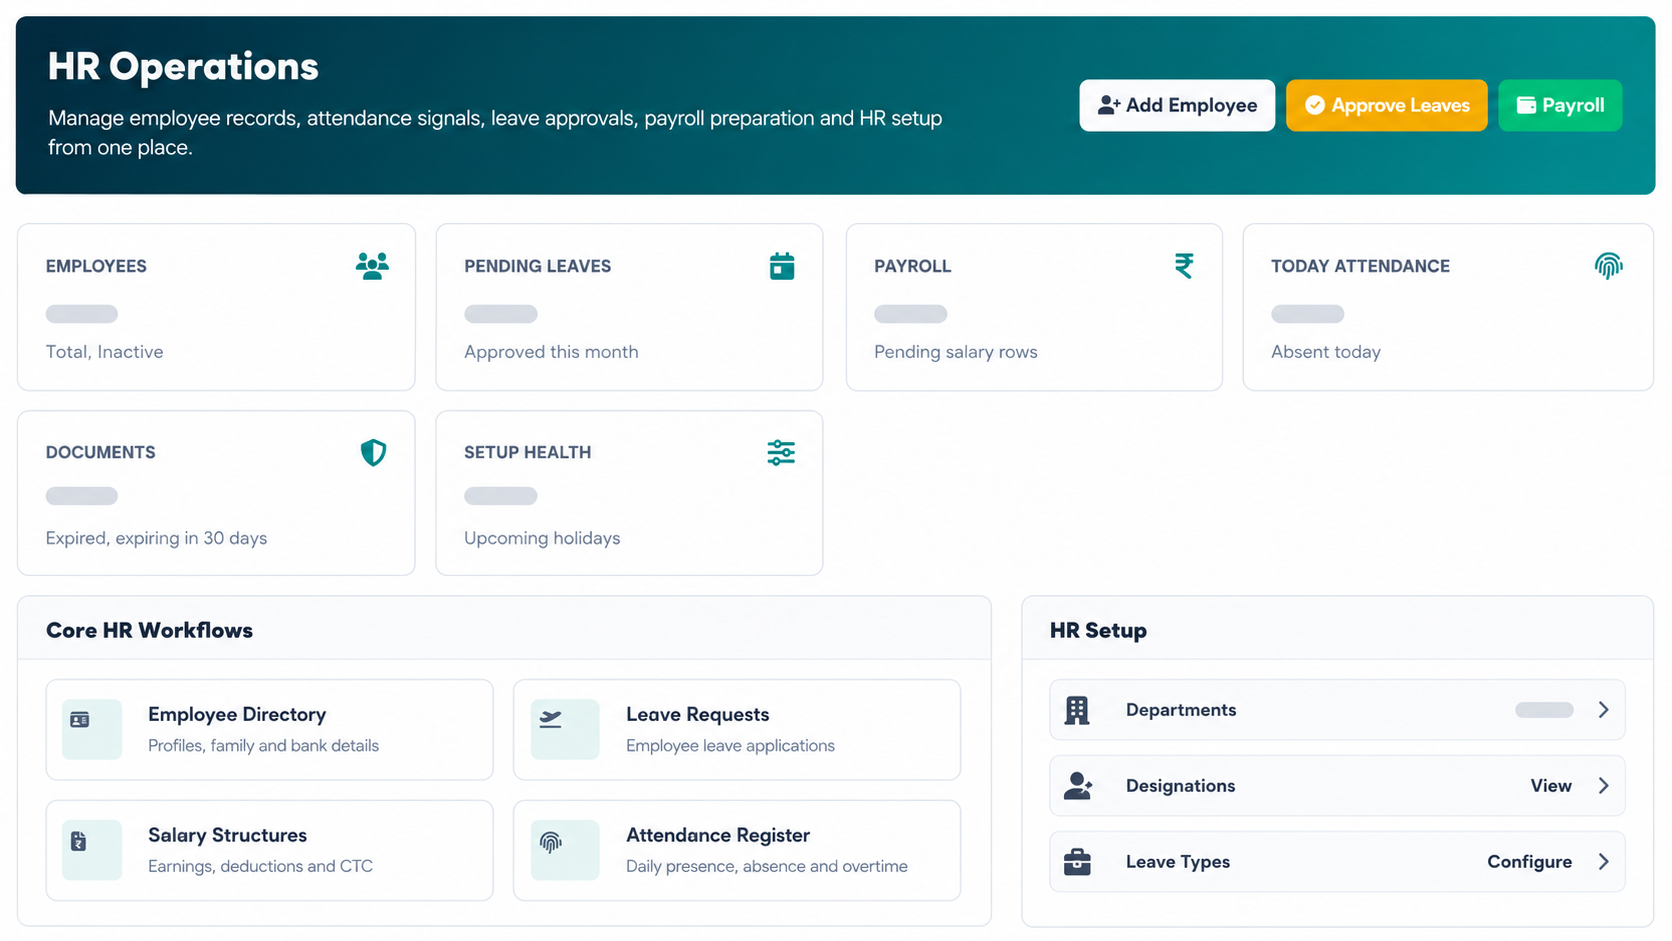Expand the Departments row chevron

coord(1603,710)
